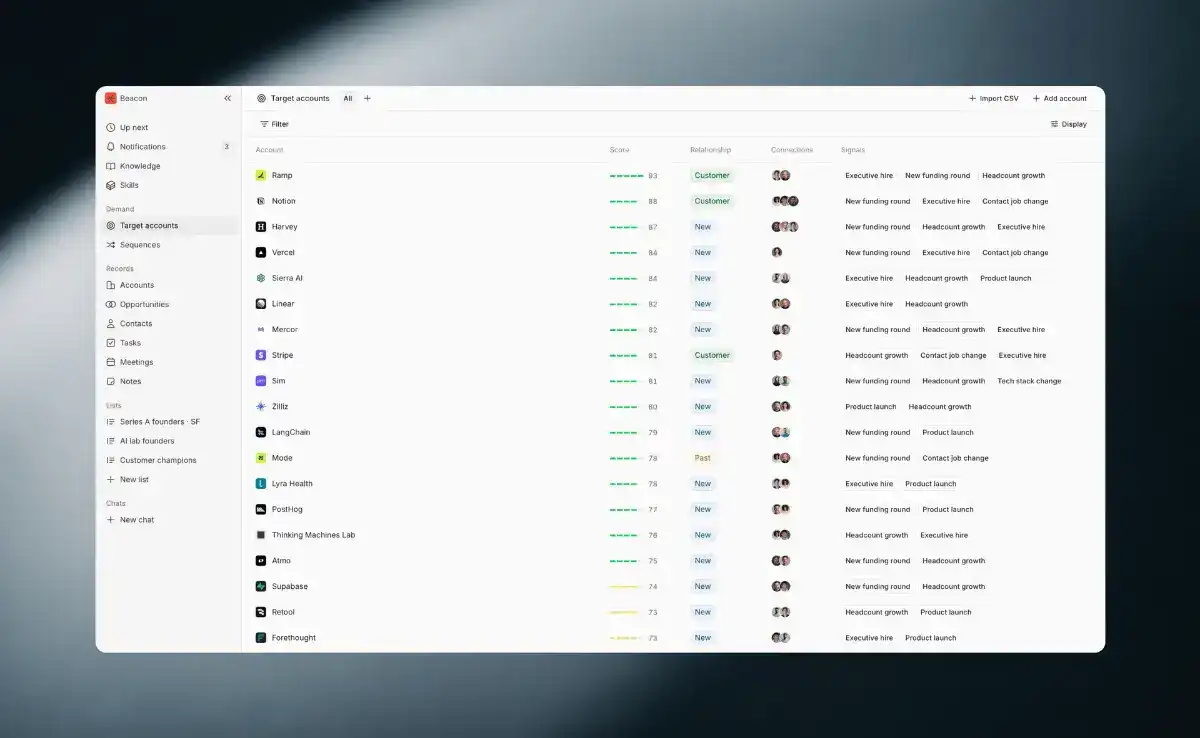Click the Forethought logo icon
1200x738 pixels.
pos(261,638)
